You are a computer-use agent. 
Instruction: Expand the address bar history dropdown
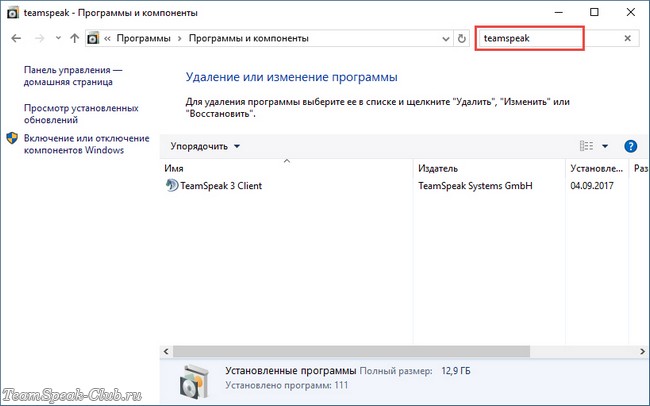point(446,39)
